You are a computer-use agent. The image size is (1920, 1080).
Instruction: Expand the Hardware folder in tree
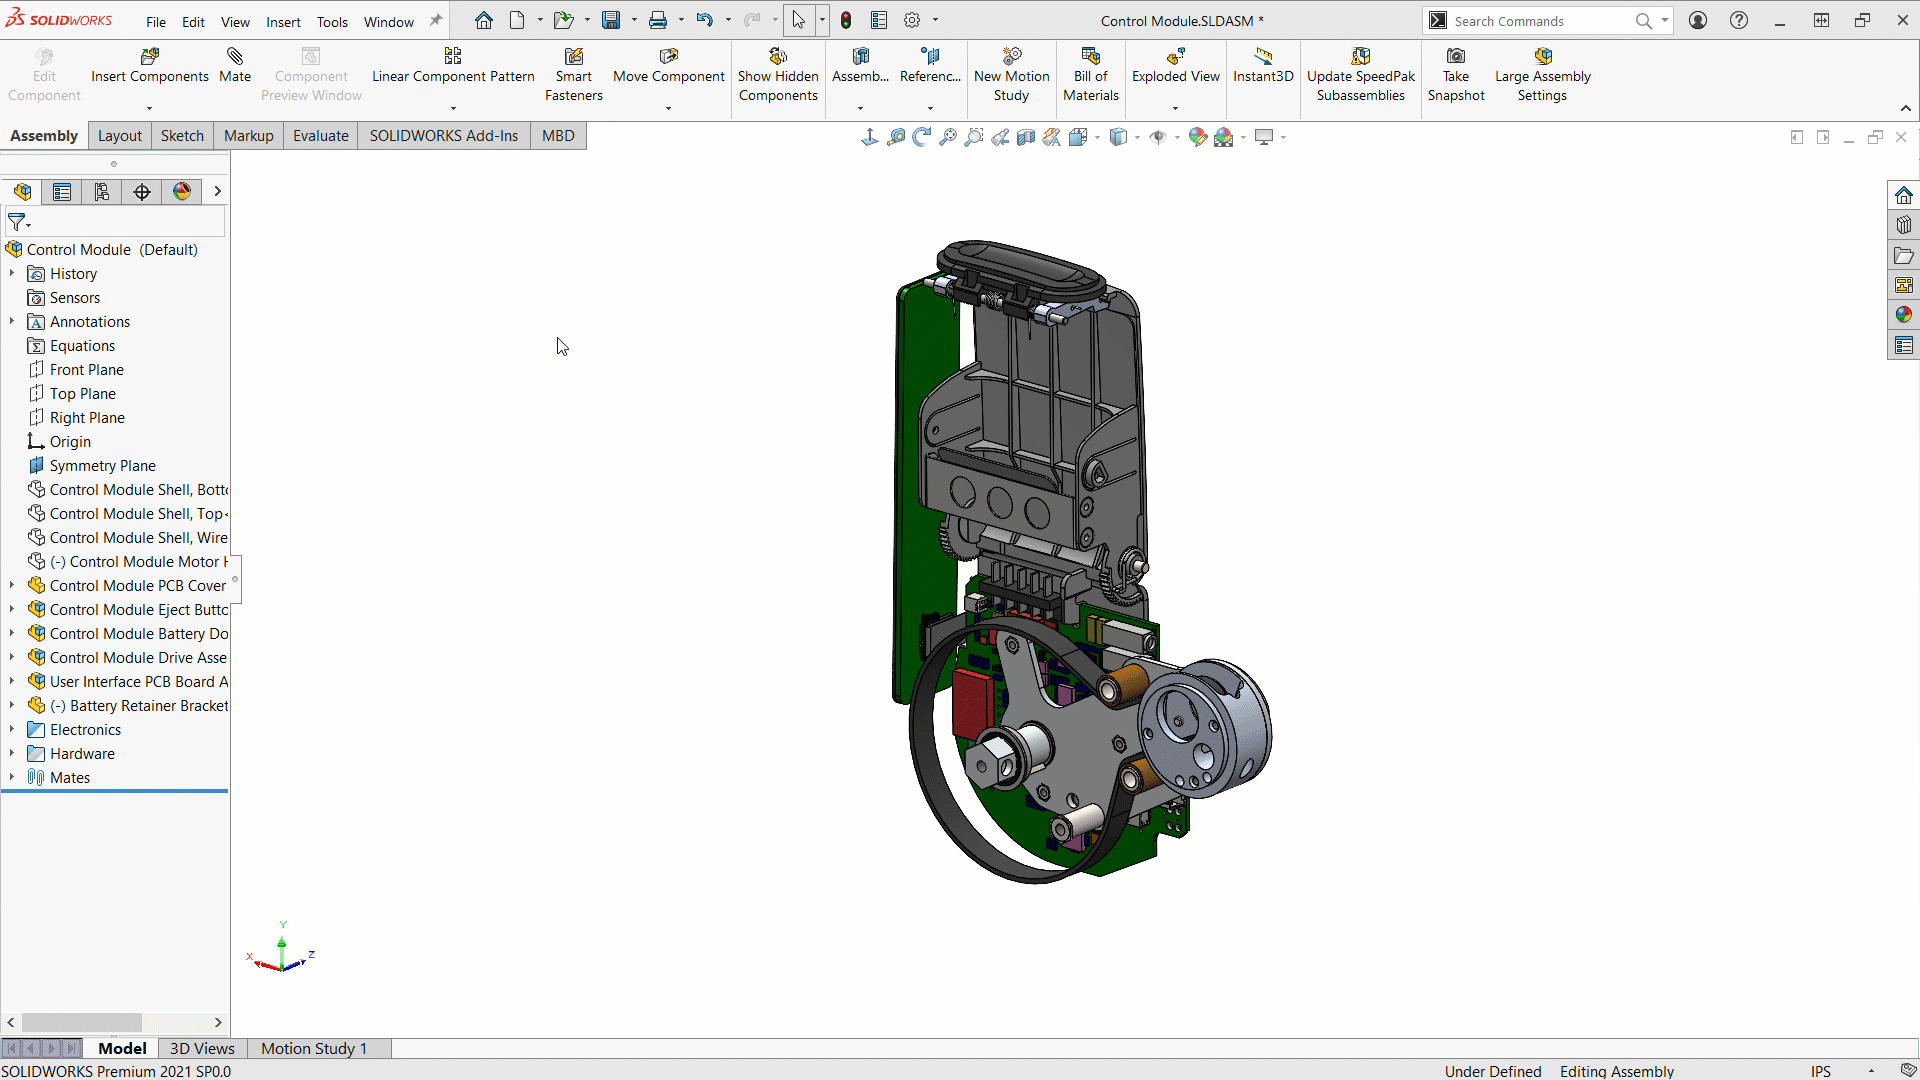coord(13,753)
